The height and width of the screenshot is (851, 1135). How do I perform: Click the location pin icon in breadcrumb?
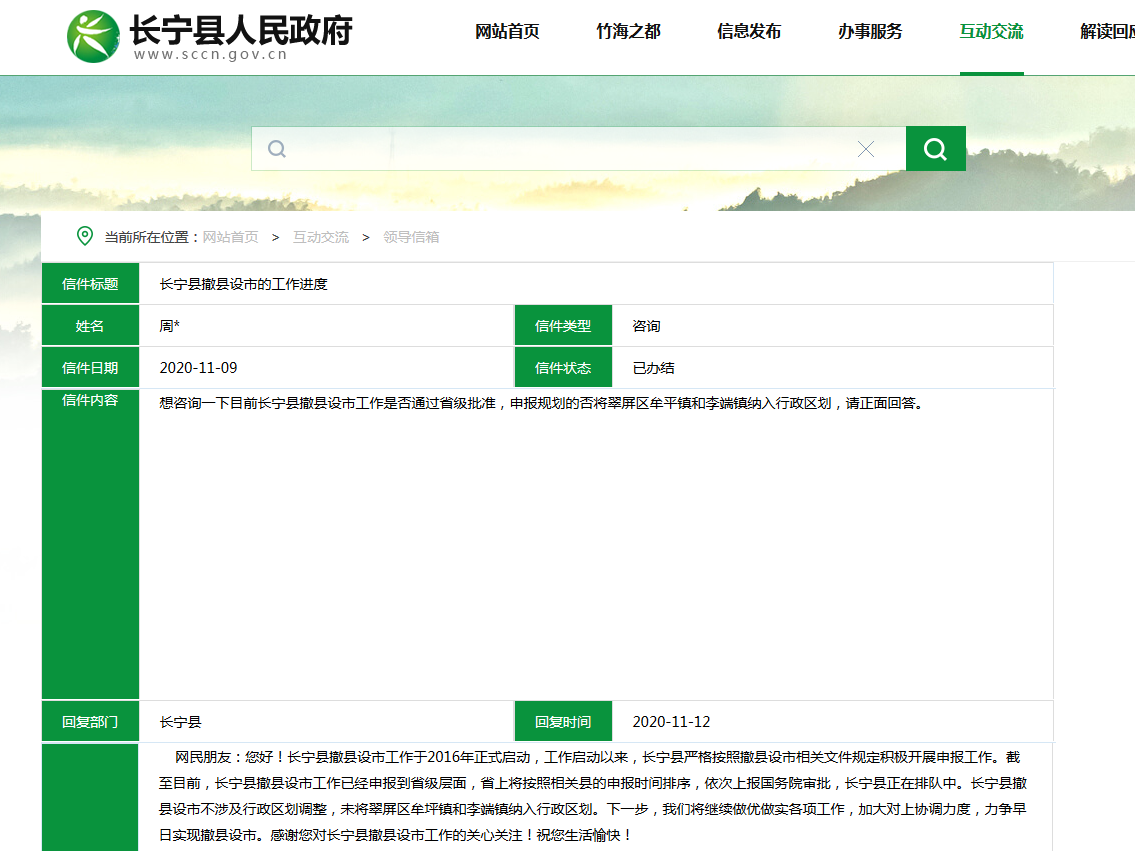(85, 236)
